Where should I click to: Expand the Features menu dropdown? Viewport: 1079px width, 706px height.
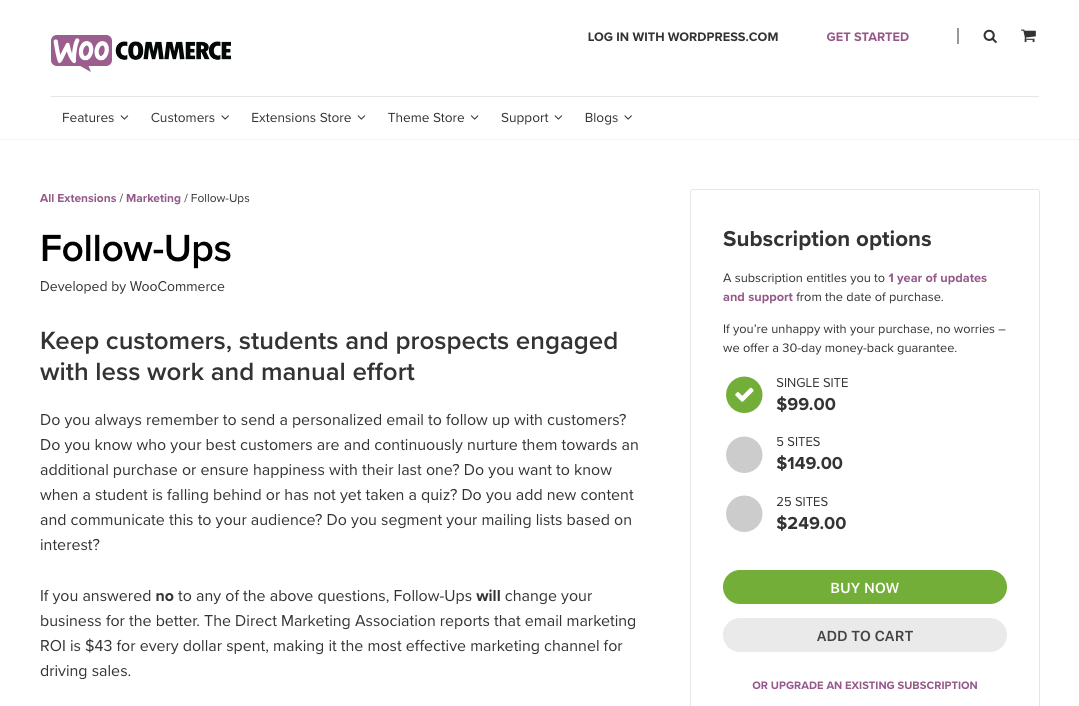[95, 118]
